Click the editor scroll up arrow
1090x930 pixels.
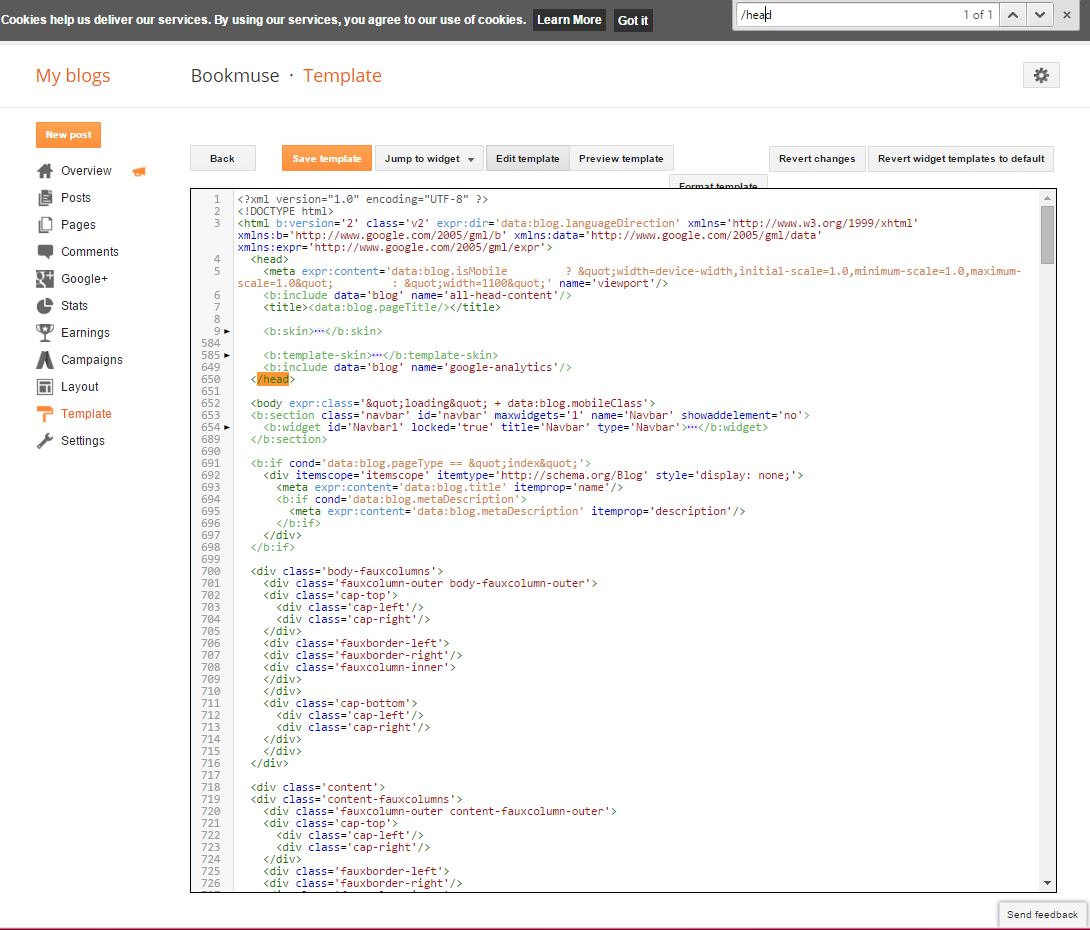[1047, 198]
